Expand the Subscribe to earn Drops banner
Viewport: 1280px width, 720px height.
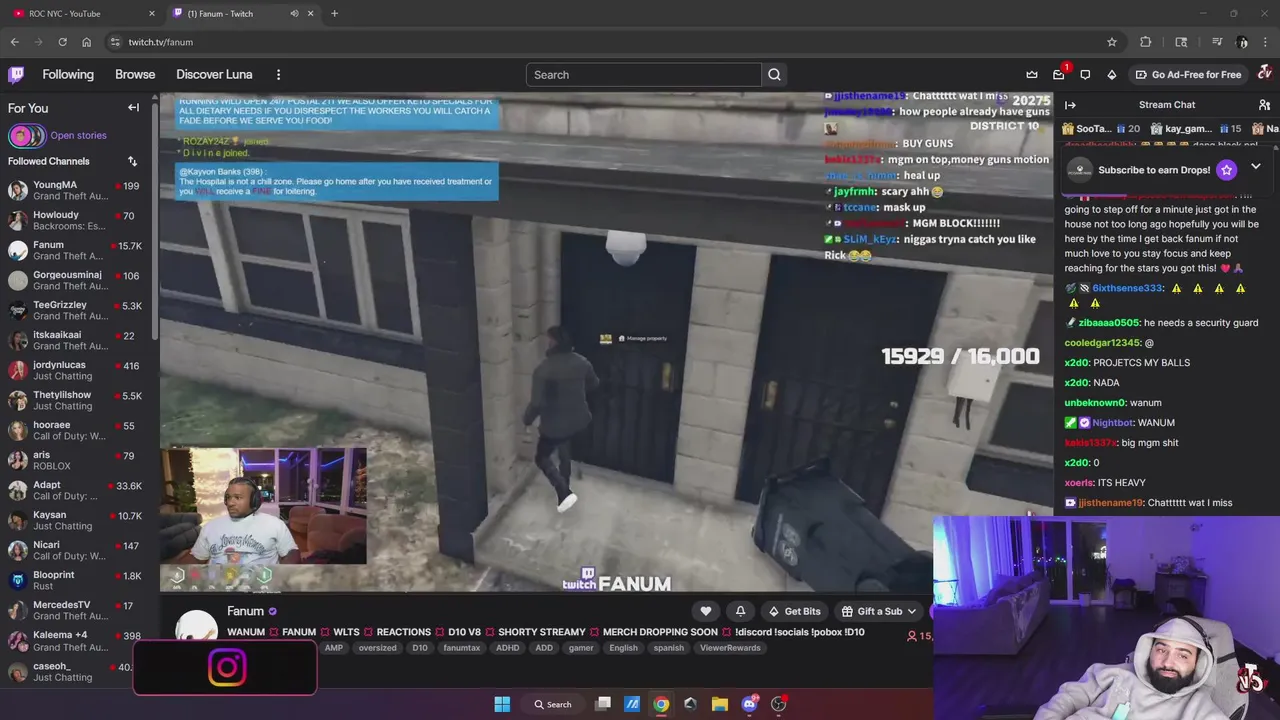pyautogui.click(x=1256, y=167)
